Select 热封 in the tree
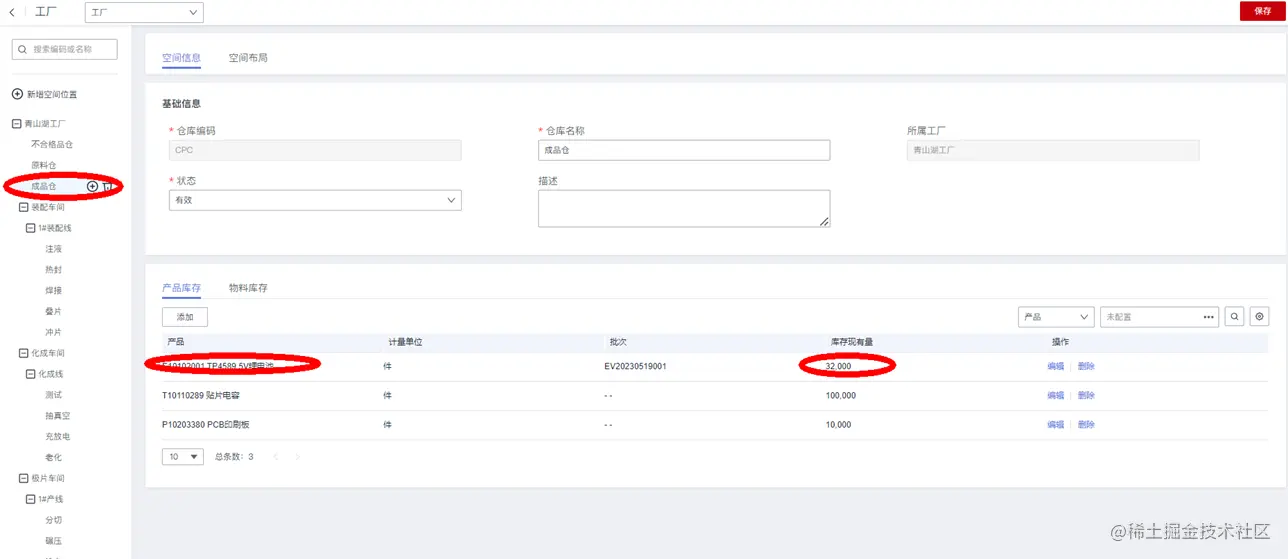The image size is (1288, 559). 54,270
